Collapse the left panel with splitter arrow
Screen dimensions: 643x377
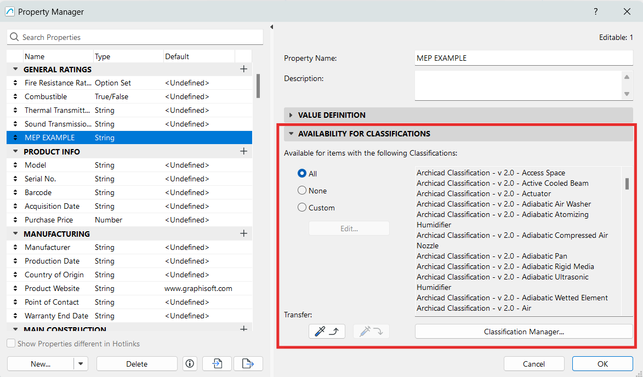click(271, 27)
